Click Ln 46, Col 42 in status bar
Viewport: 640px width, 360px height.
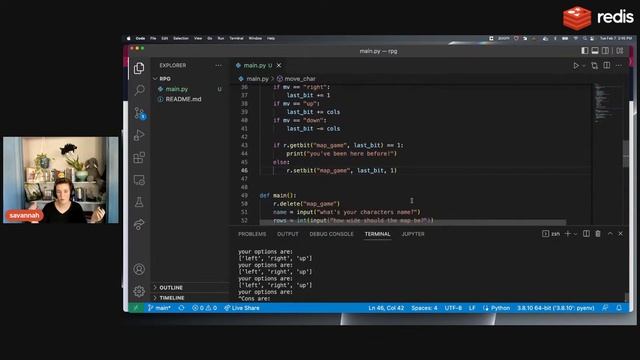[386, 308]
